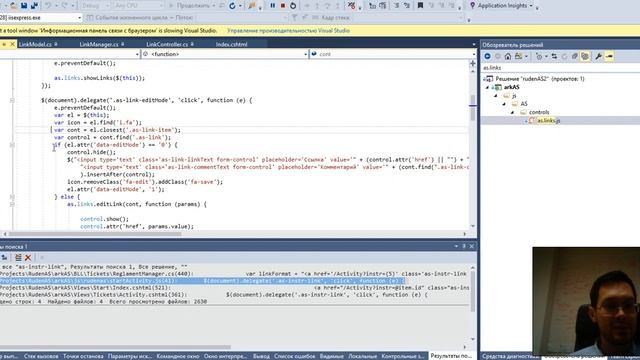Image resolution: width=640 pixels, height=360 pixels.
Task: Collapse the delegate function code block
Action: (x=12, y=100)
